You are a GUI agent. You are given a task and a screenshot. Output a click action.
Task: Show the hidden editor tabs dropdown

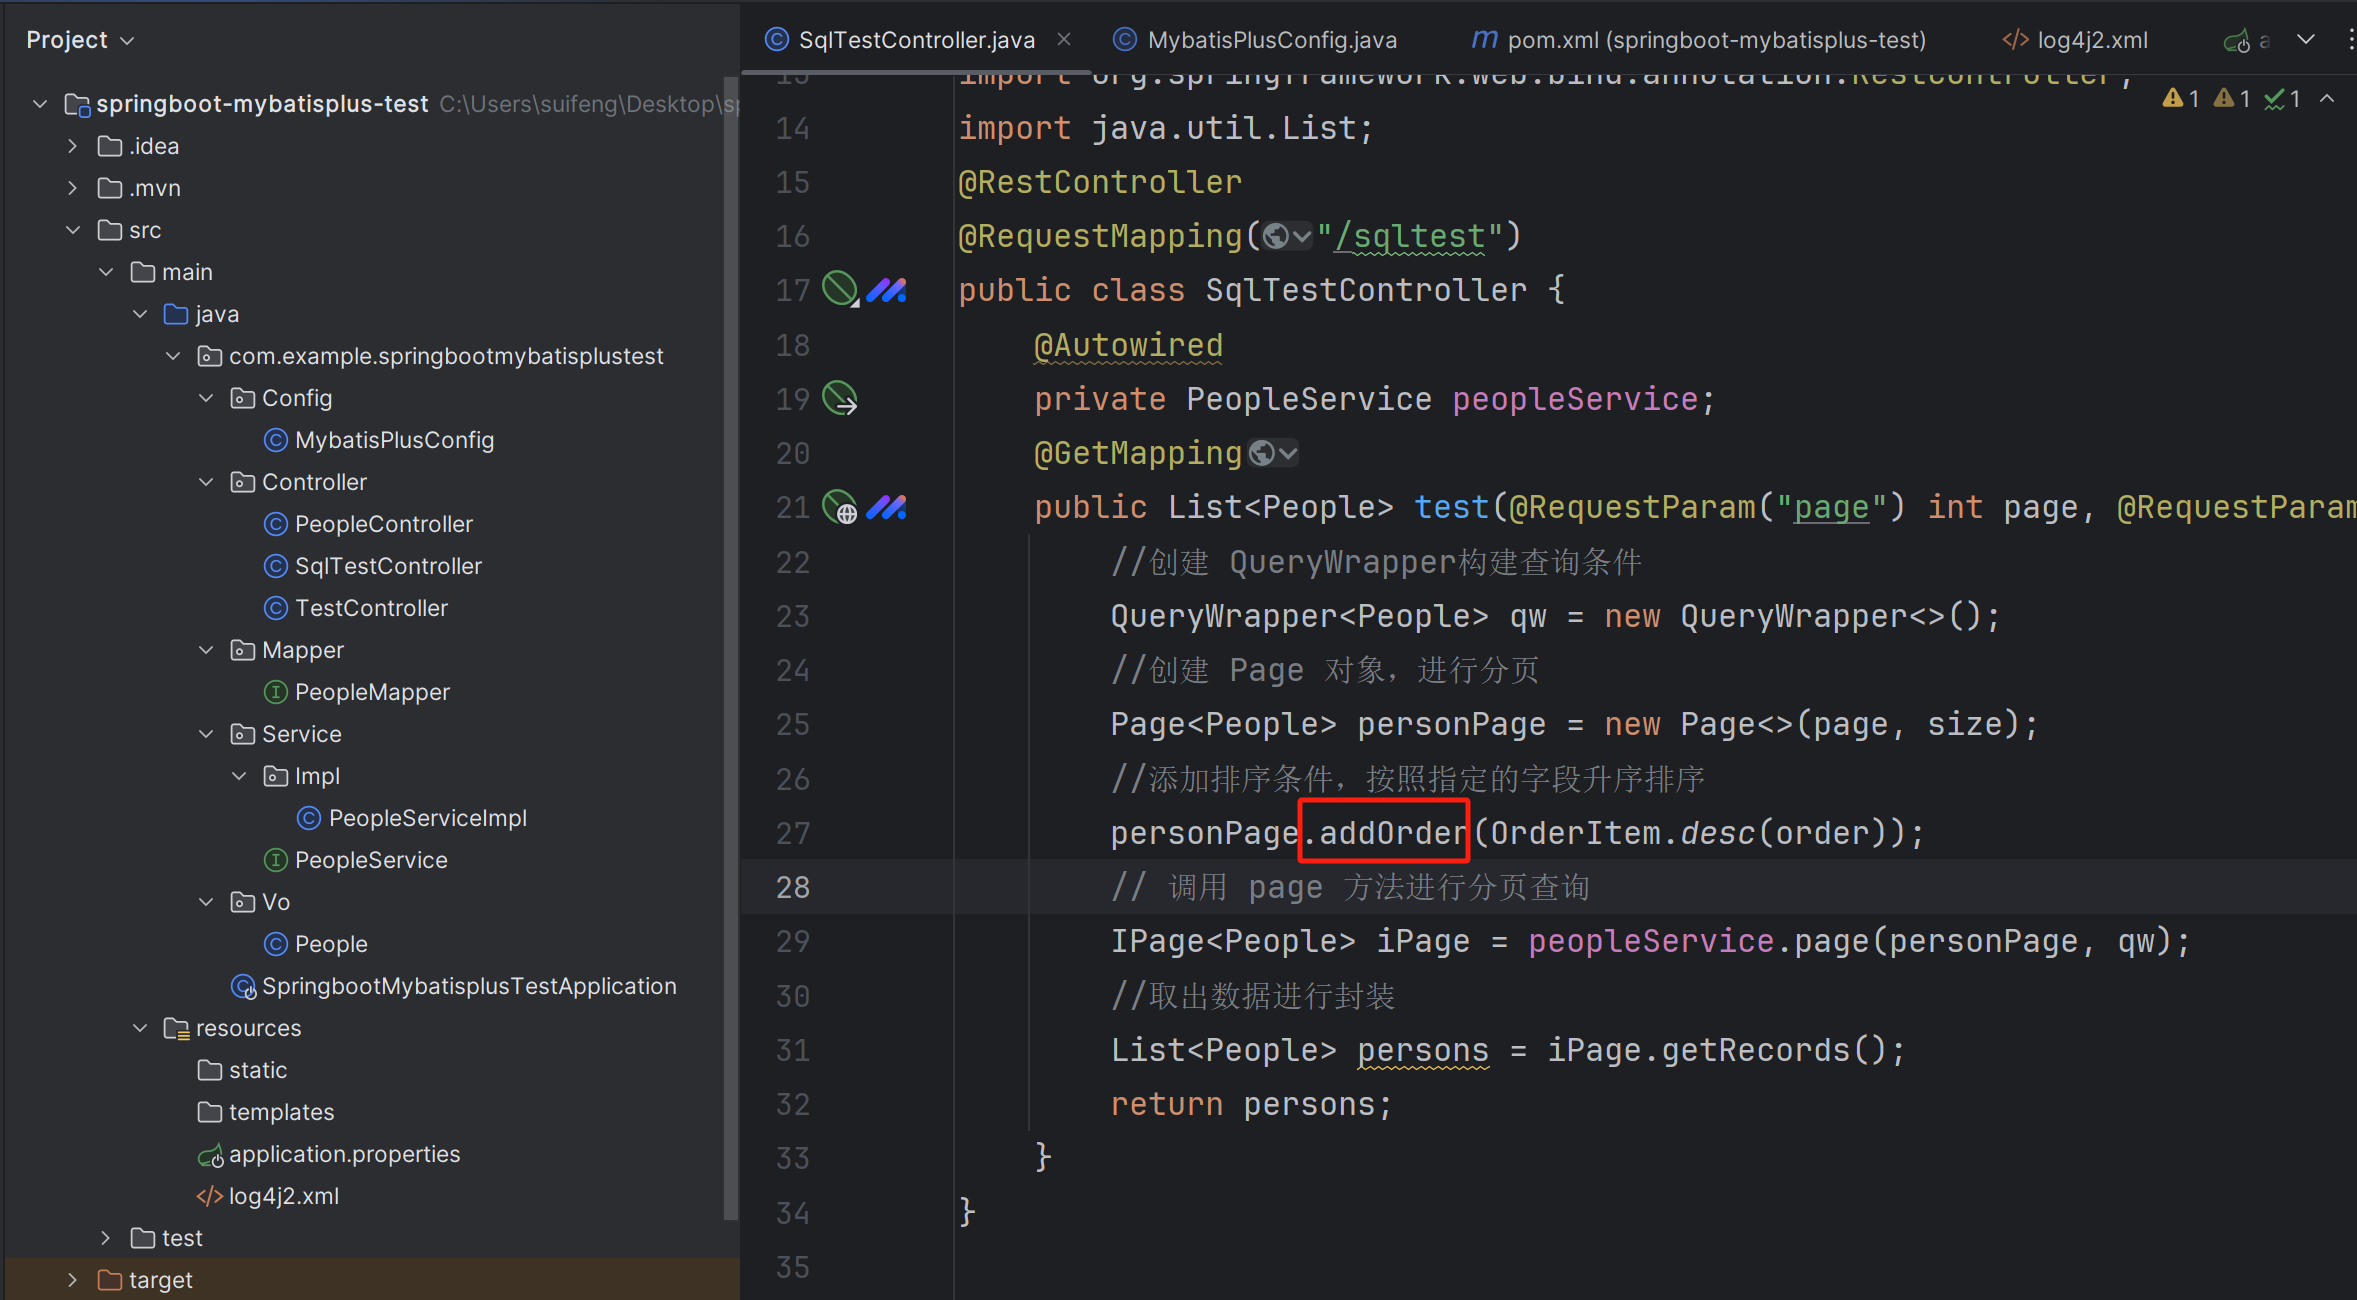pos(2306,40)
